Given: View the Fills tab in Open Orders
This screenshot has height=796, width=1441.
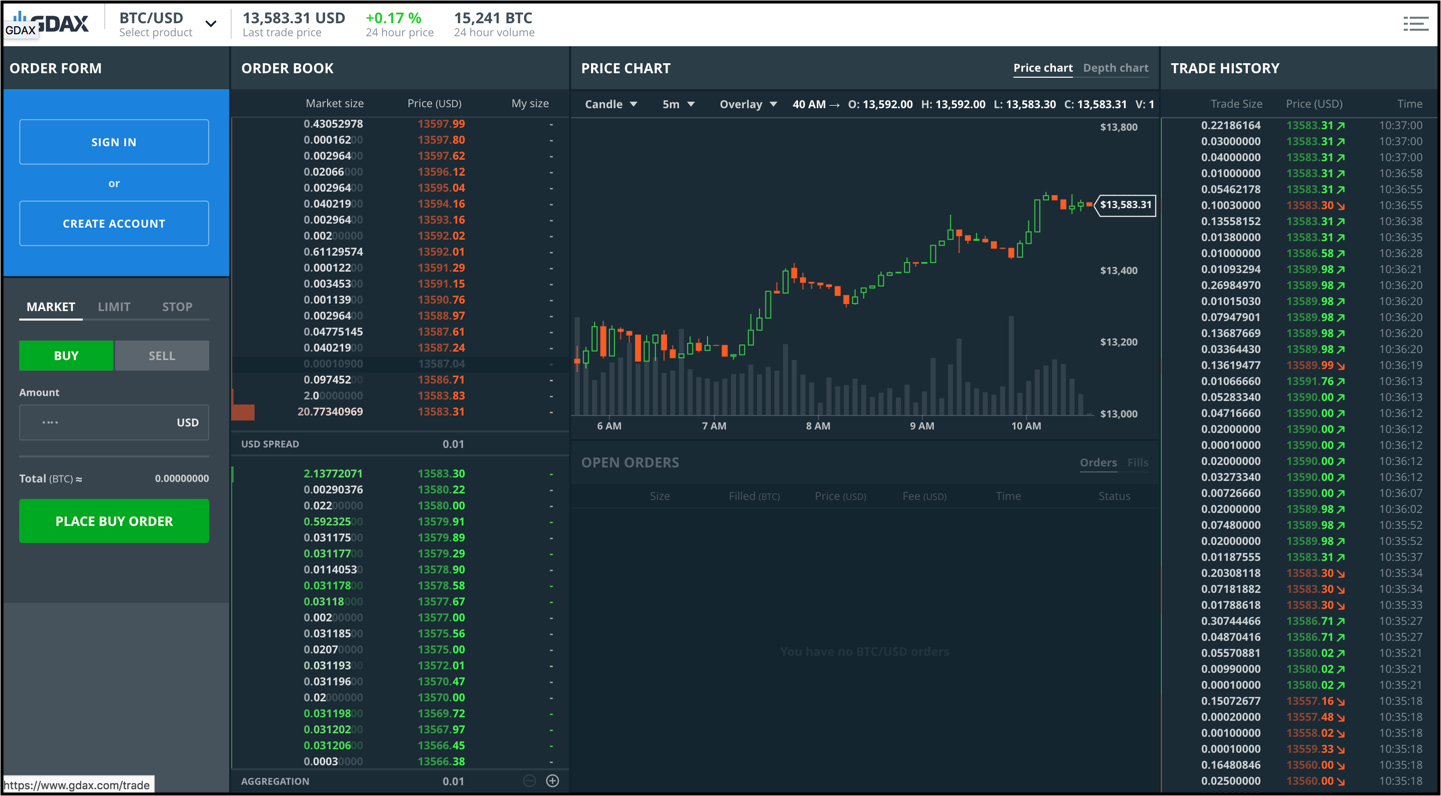Looking at the screenshot, I should pyautogui.click(x=1138, y=463).
